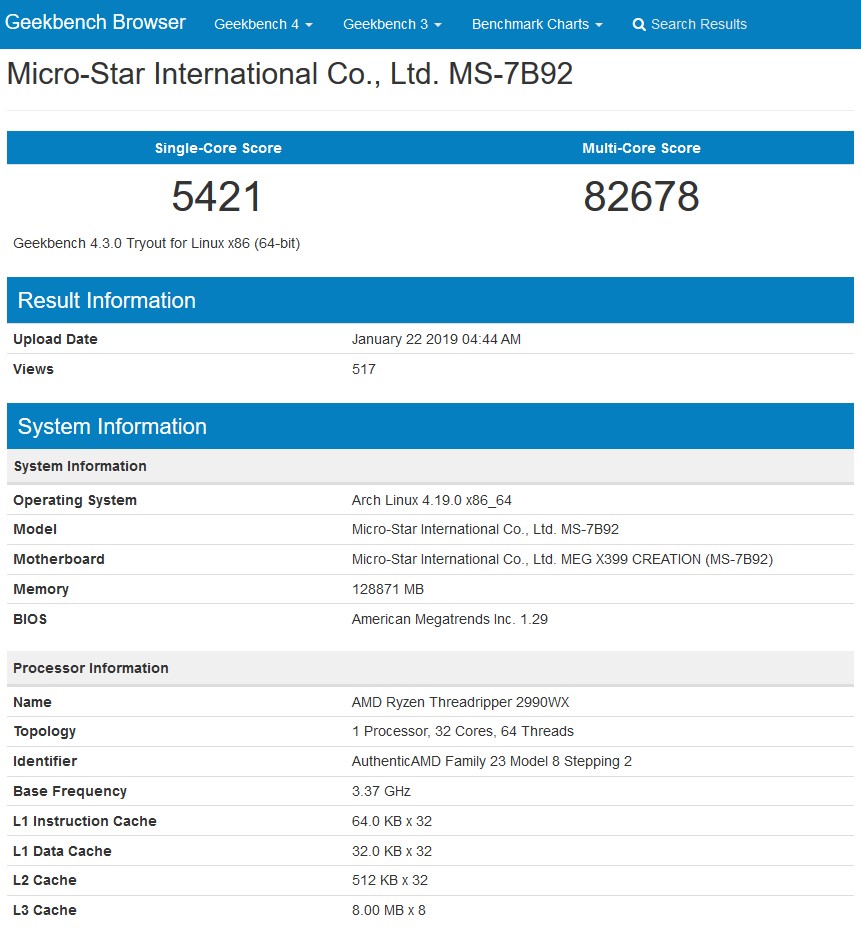Click the 32 Cores, 64 Threads value
861x930 pixels.
click(463, 731)
